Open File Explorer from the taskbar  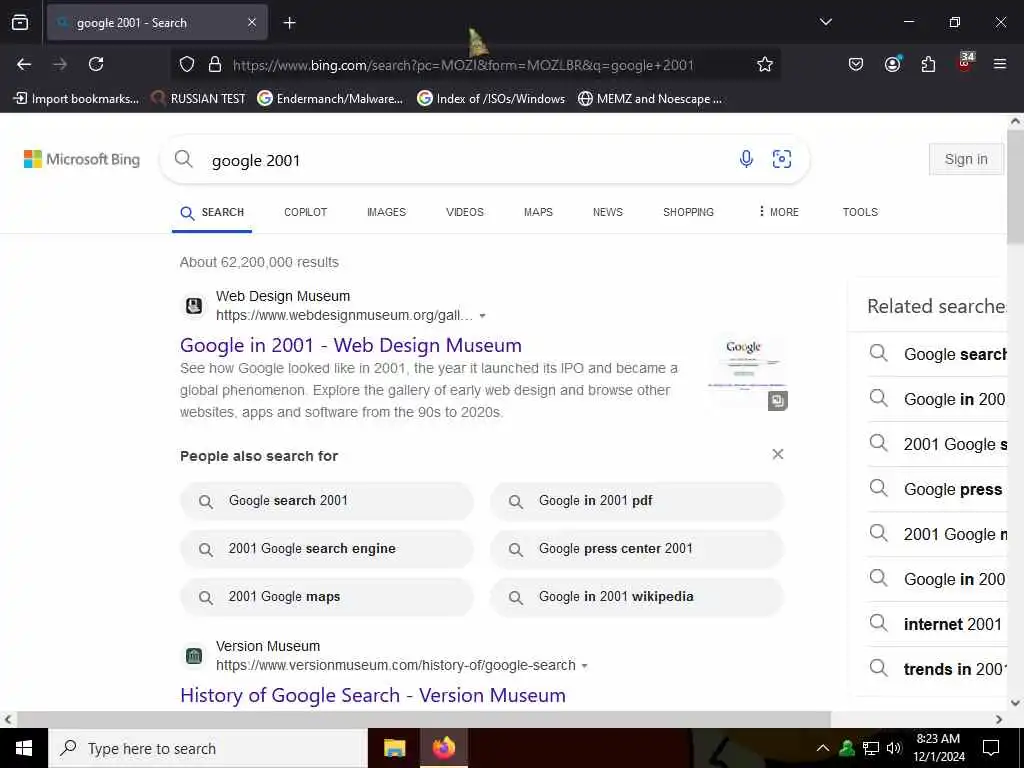394,748
